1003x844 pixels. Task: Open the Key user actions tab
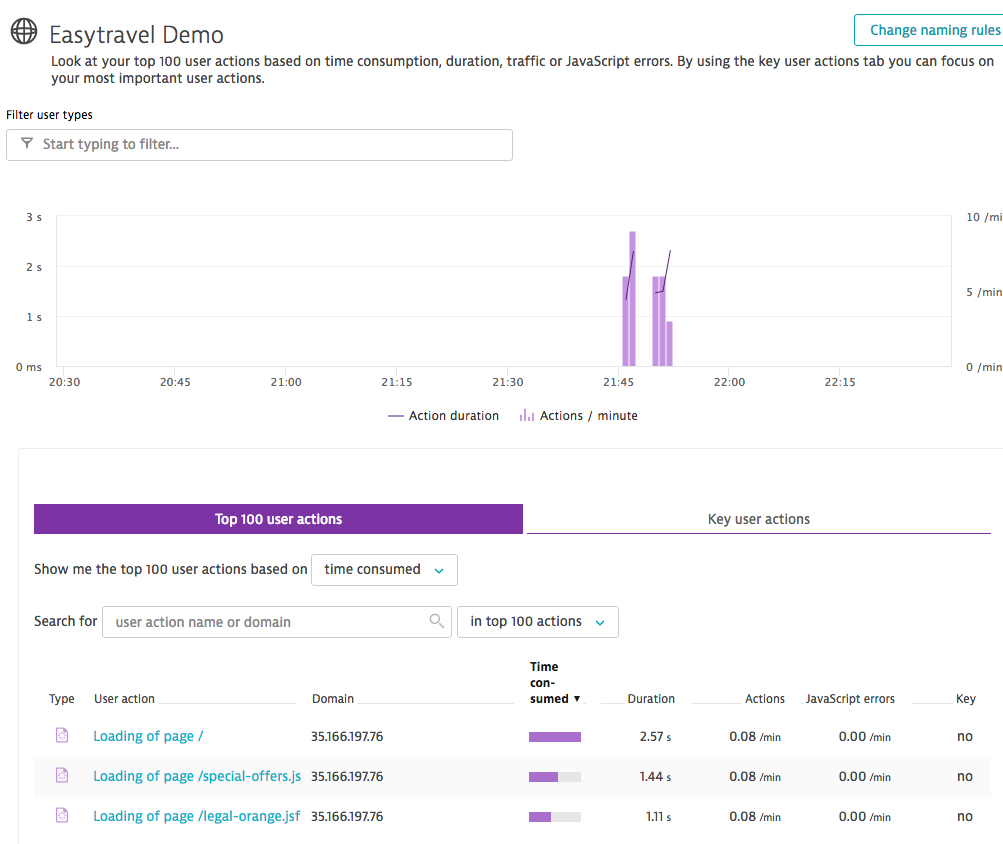coord(758,519)
